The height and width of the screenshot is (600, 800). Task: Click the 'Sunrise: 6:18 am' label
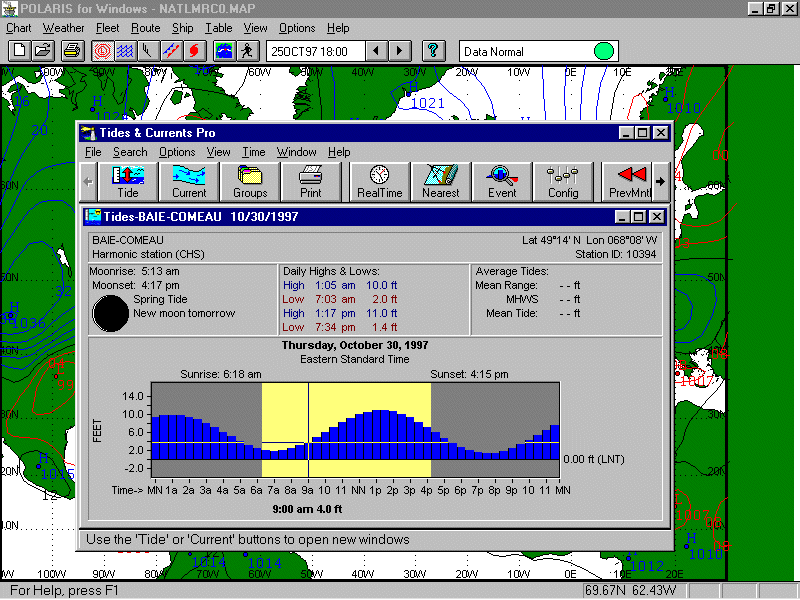(x=221, y=374)
